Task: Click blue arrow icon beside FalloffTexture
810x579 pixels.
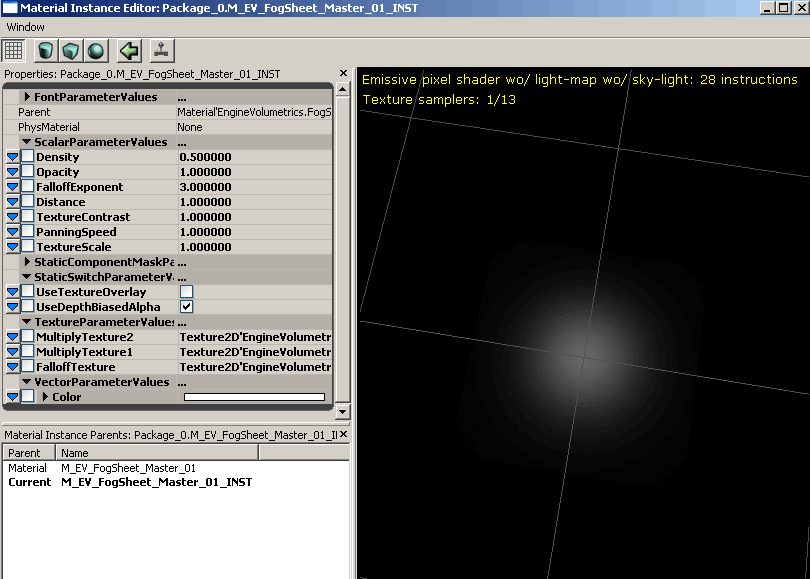Action: click(x=13, y=367)
